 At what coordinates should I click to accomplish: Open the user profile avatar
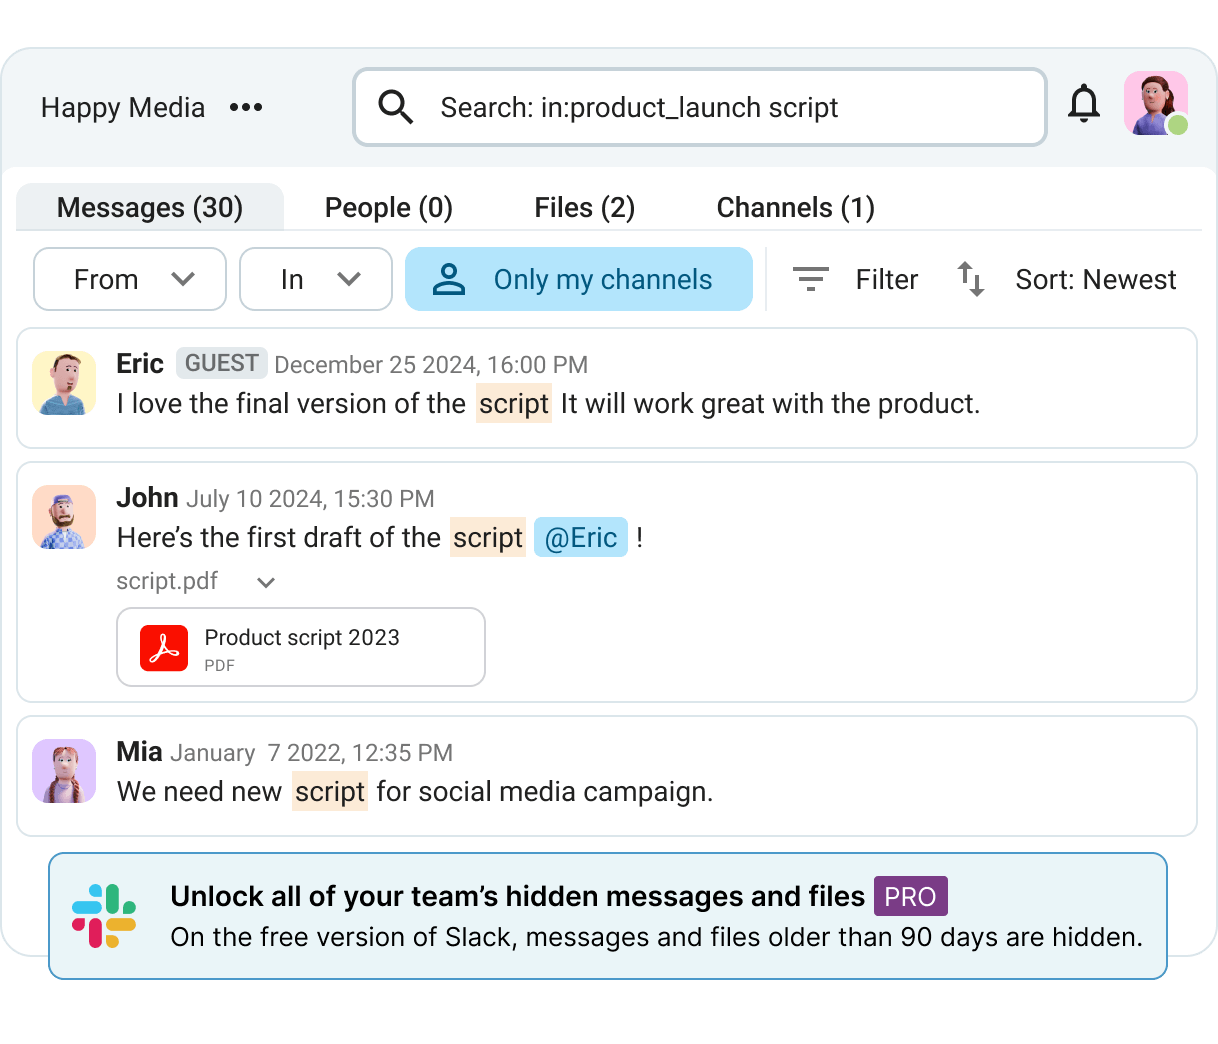[1155, 104]
